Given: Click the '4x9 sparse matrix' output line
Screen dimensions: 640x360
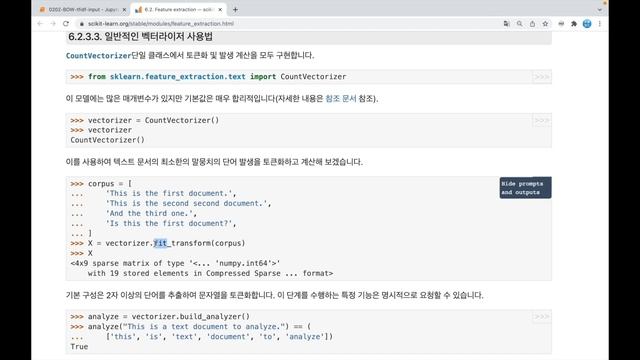Looking at the screenshot, I should [x=176, y=263].
